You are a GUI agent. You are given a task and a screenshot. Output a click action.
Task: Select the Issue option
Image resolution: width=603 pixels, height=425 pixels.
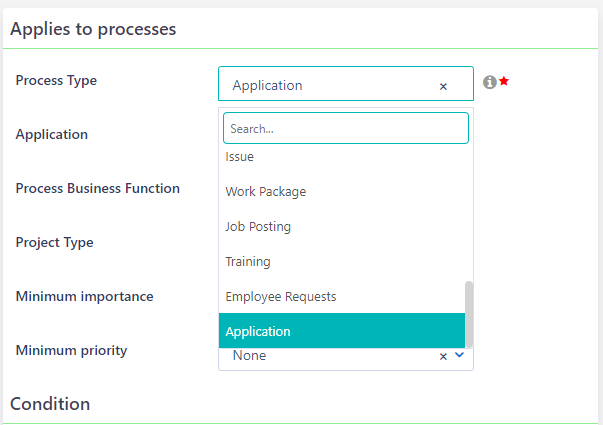pos(240,157)
